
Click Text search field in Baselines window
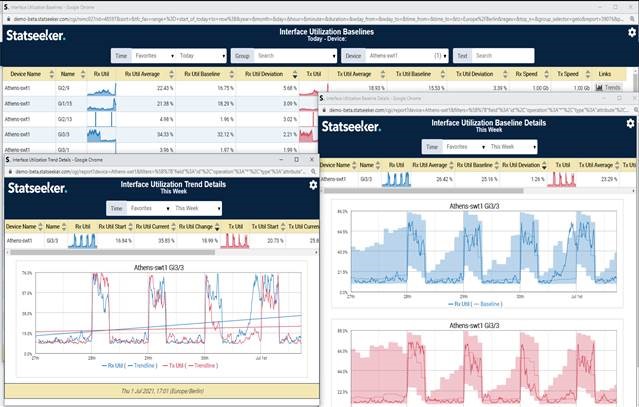tap(503, 56)
